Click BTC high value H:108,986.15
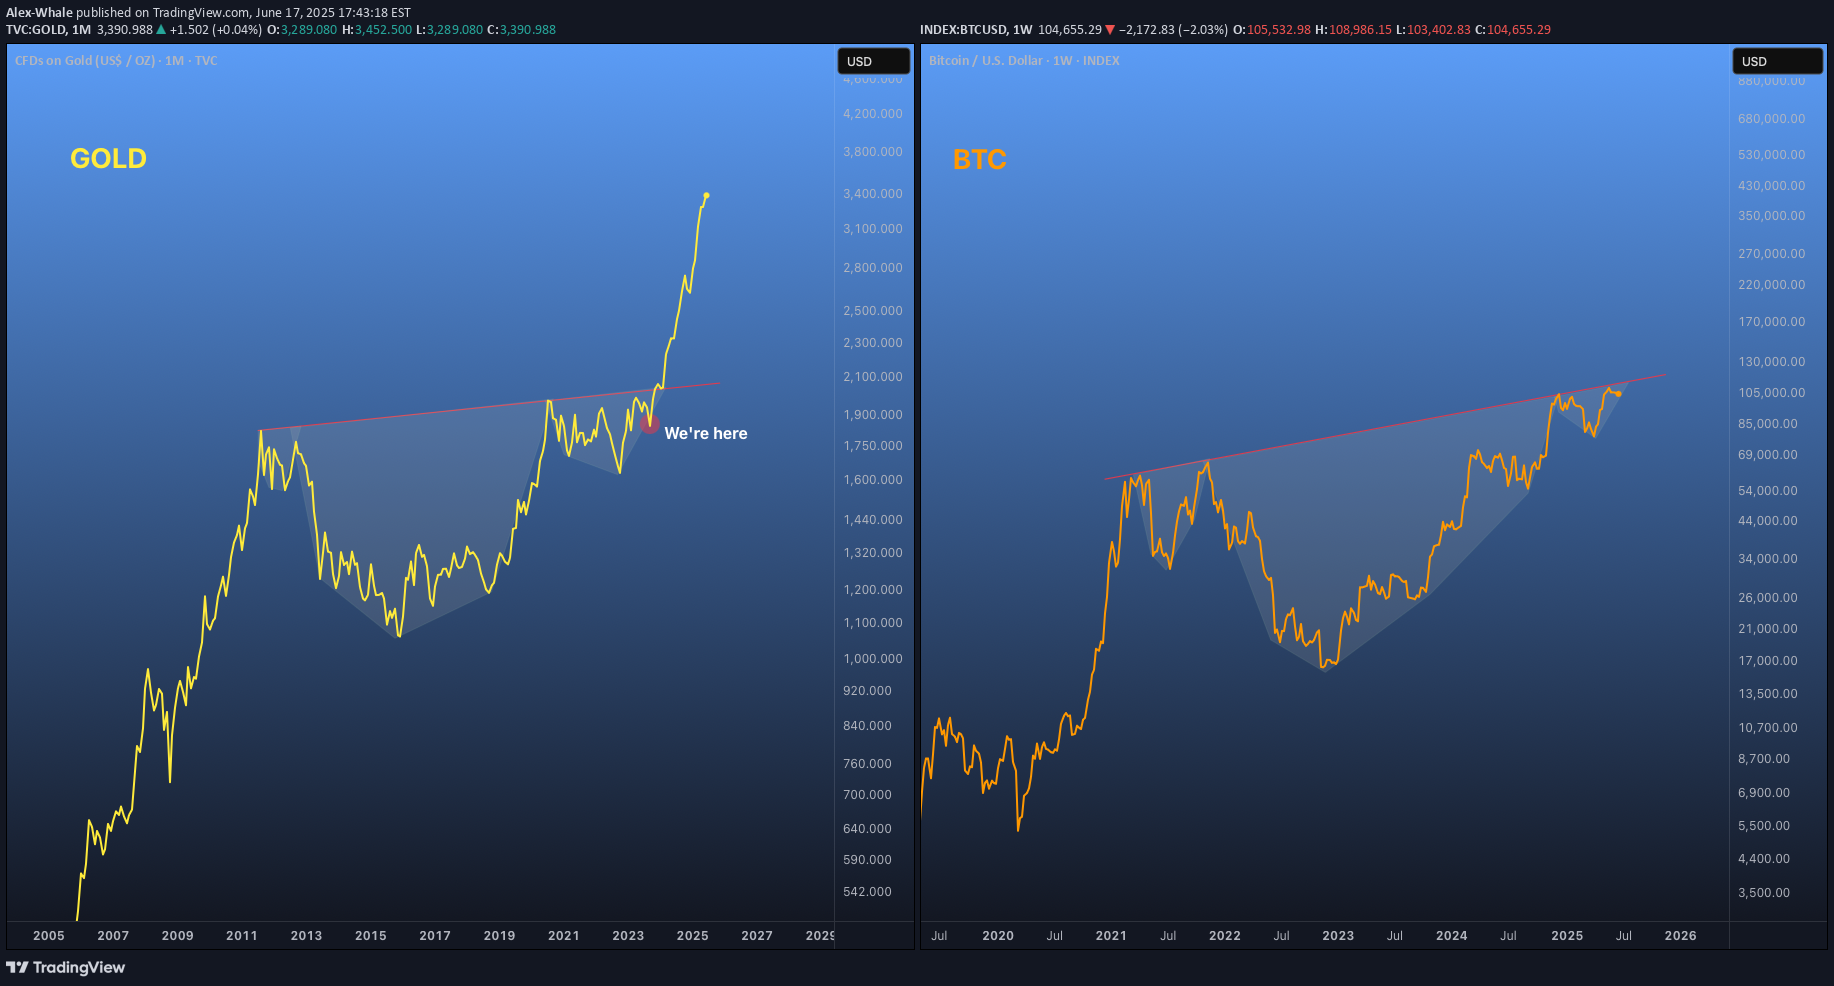1834x986 pixels. coord(1353,30)
